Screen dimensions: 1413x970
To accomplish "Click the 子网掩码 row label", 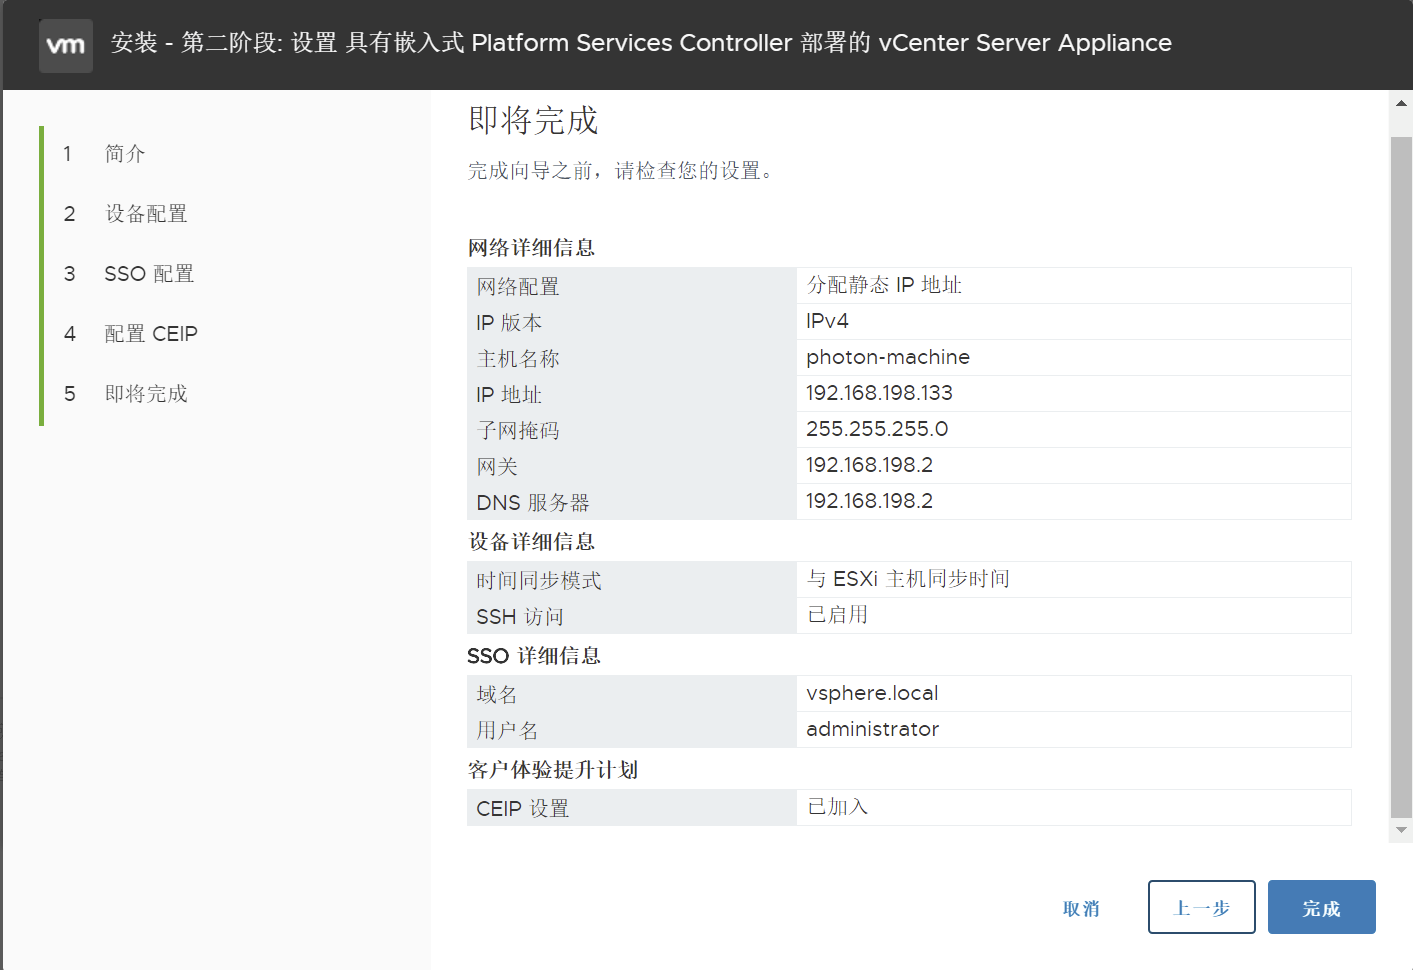I will click(x=518, y=431).
